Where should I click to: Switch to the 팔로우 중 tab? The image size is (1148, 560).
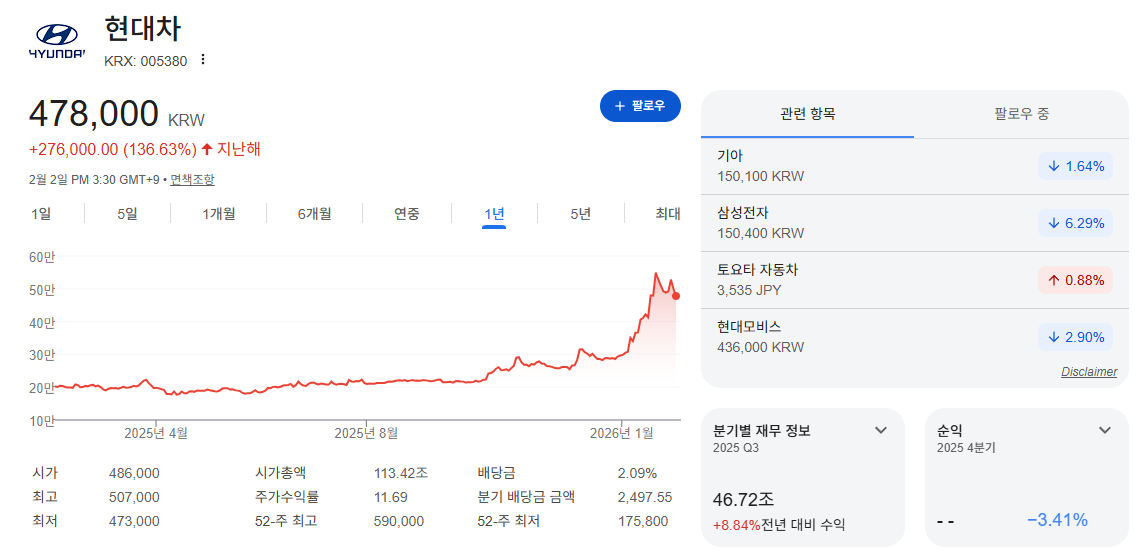tap(1022, 114)
